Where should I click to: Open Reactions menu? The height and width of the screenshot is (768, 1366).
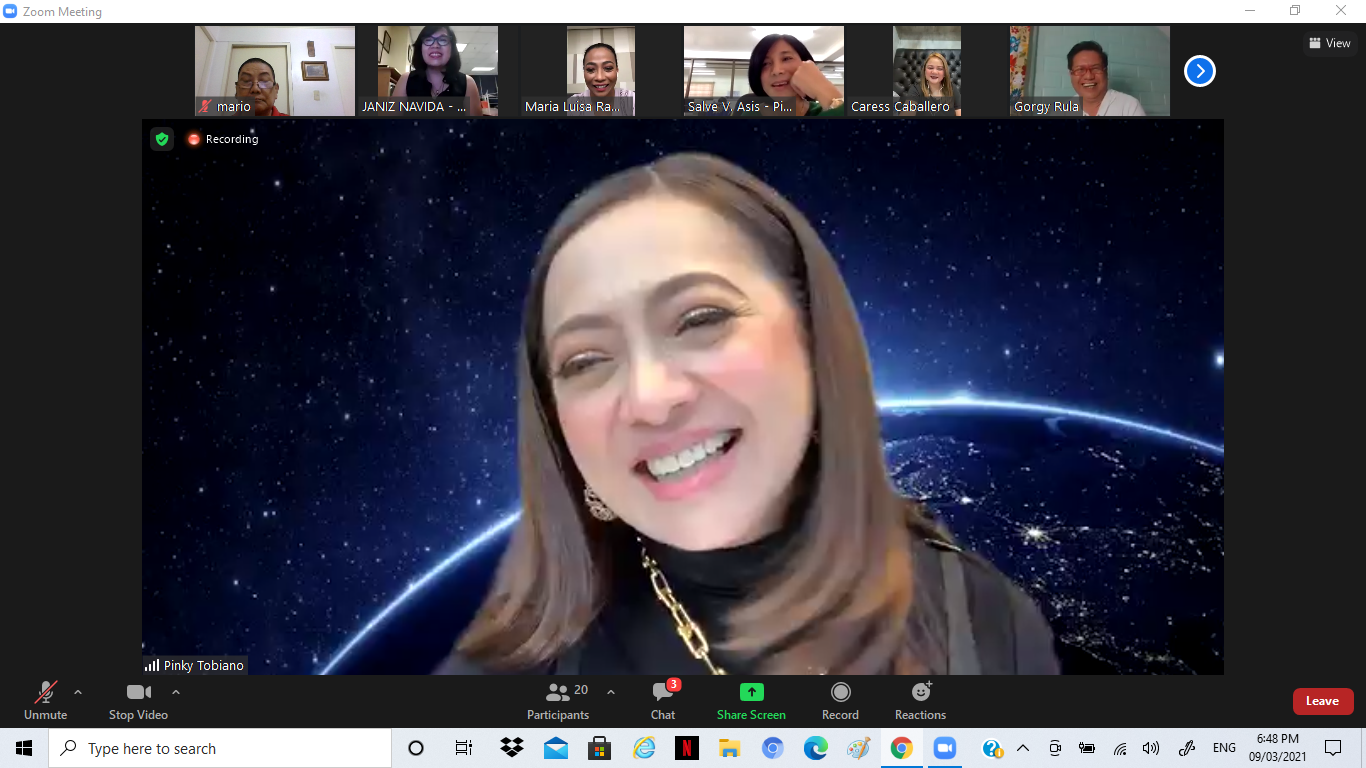[x=920, y=701]
